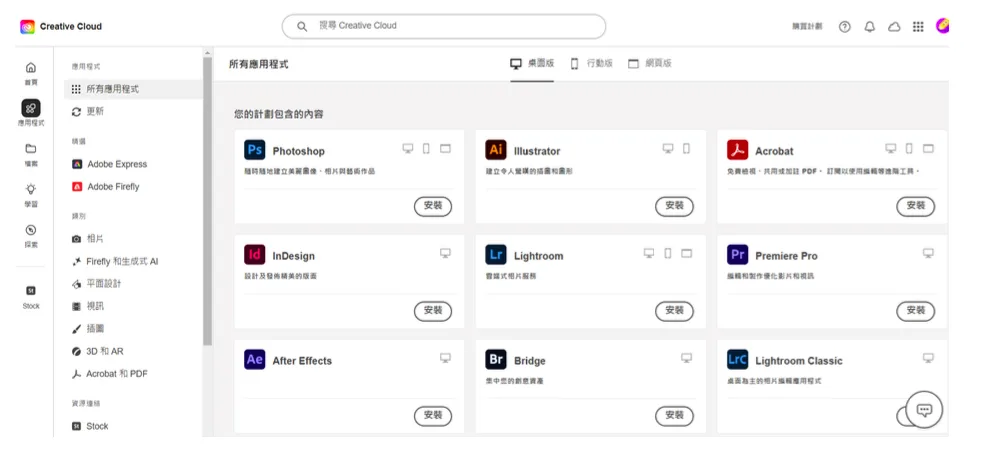Click the Buy plan (購買計劃) link
The height and width of the screenshot is (474, 1007).
(x=807, y=26)
